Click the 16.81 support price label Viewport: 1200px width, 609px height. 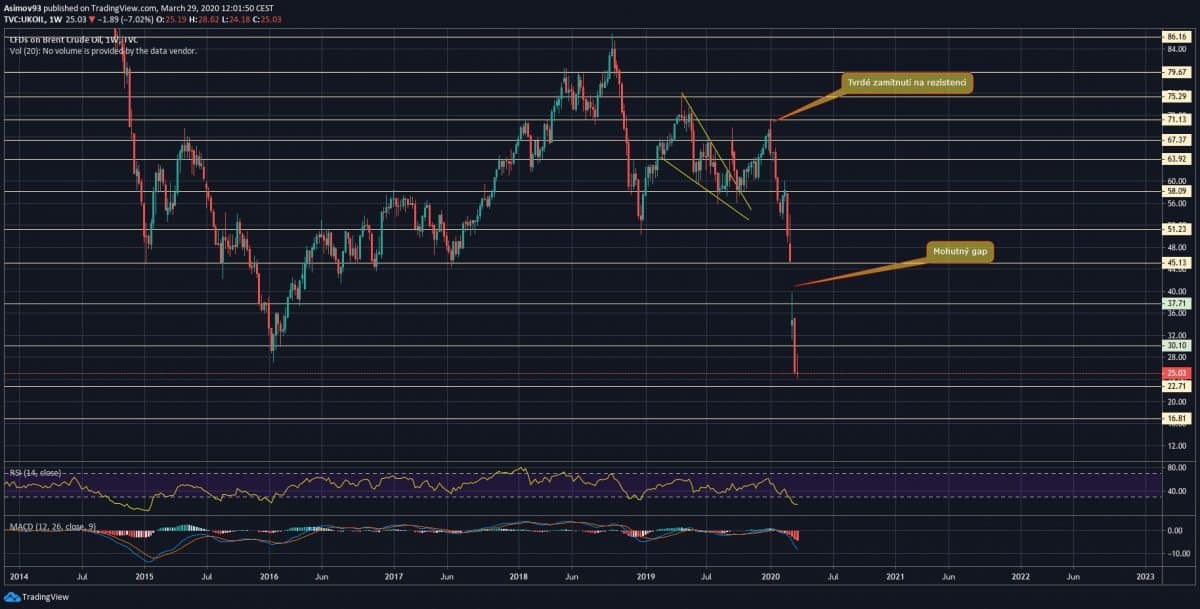1174,419
